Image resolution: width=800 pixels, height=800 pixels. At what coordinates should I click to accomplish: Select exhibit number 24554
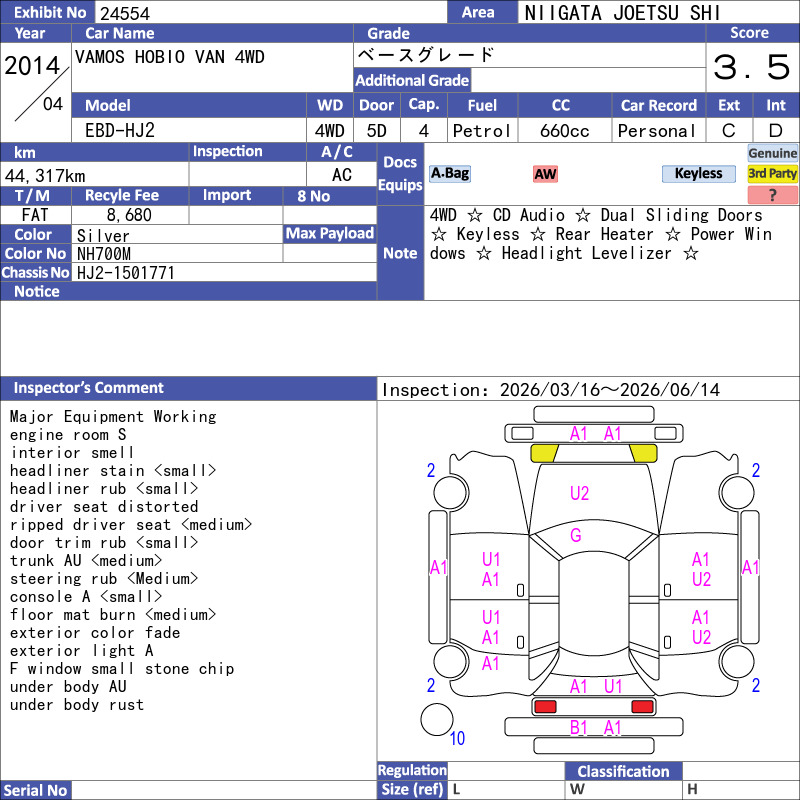125,13
